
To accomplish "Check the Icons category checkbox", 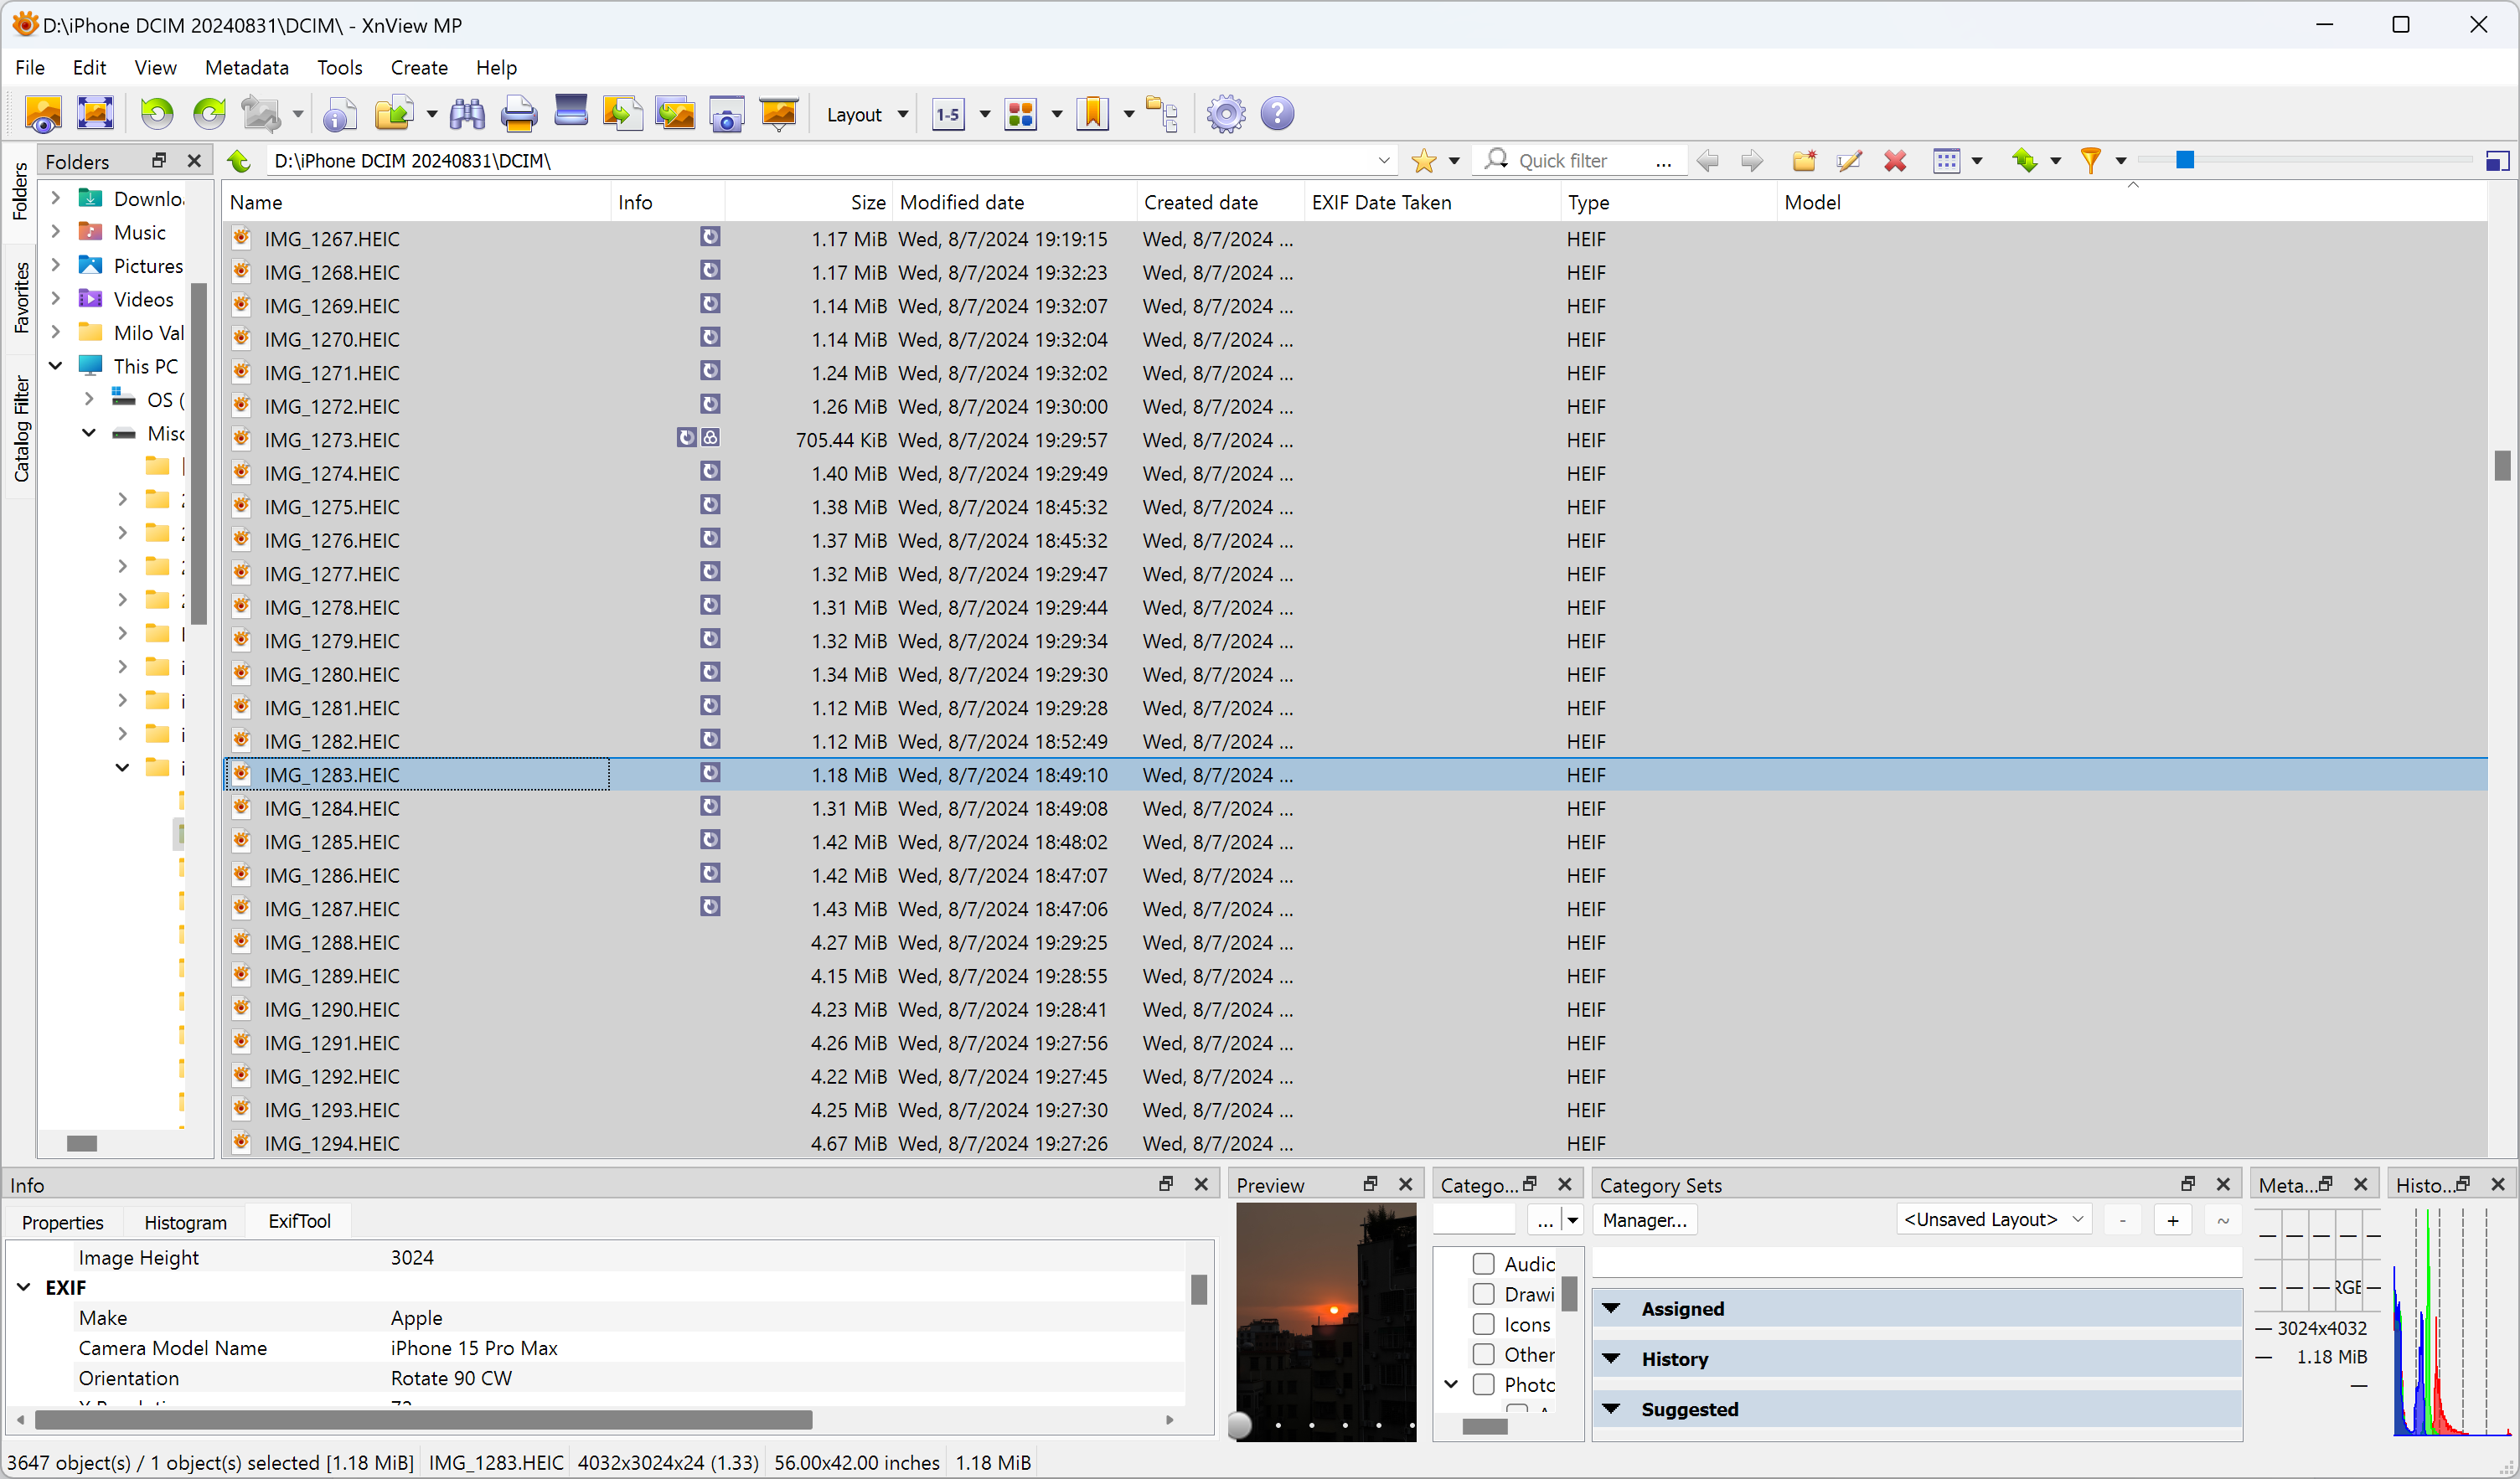I will pos(1483,1325).
